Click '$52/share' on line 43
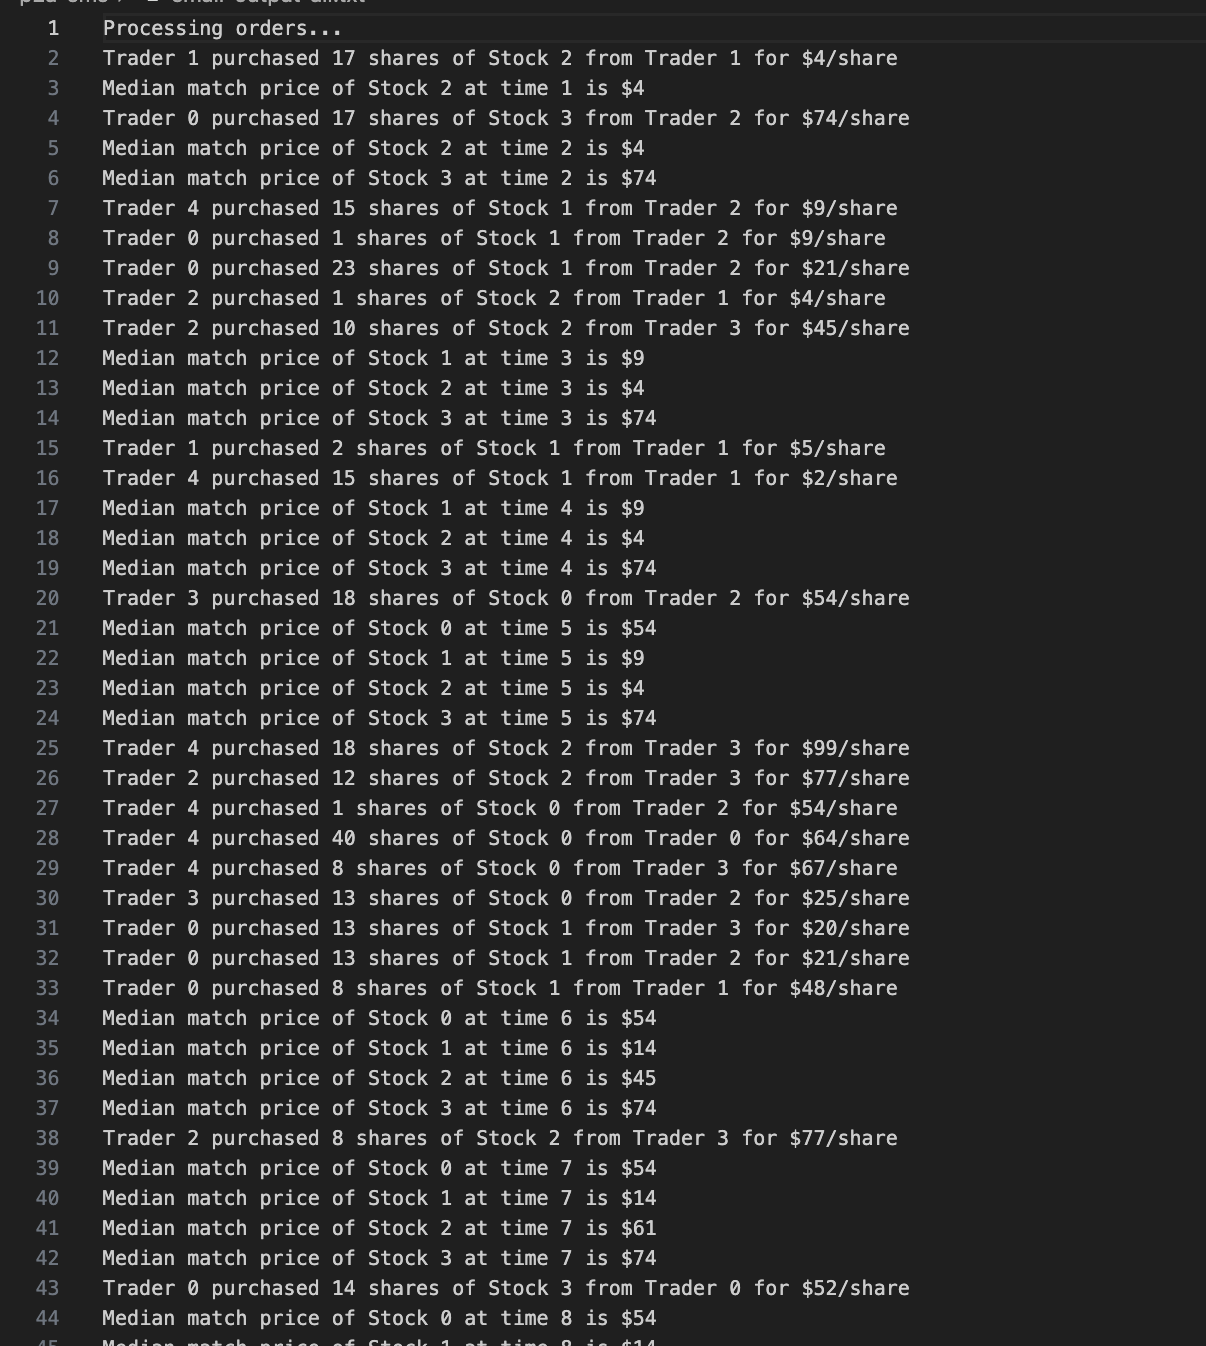Image resolution: width=1206 pixels, height=1346 pixels. pyautogui.click(x=855, y=1288)
